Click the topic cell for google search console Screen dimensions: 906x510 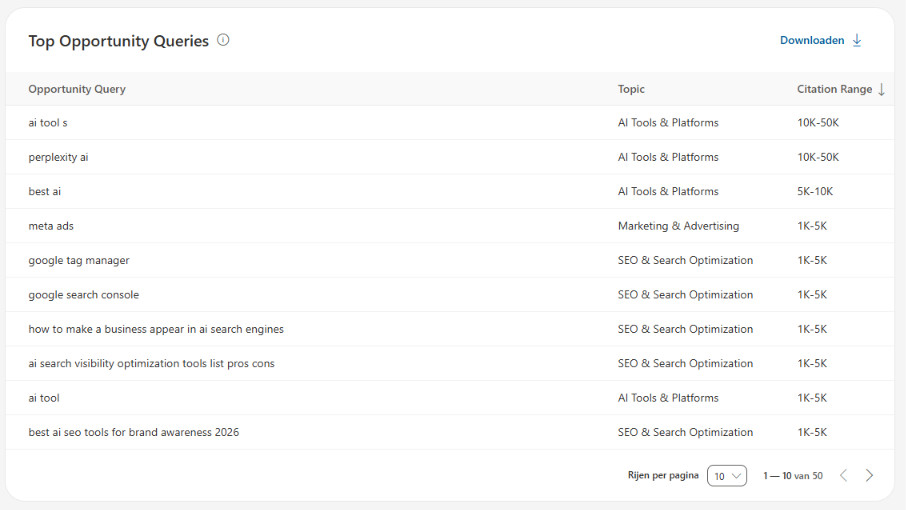tap(685, 295)
